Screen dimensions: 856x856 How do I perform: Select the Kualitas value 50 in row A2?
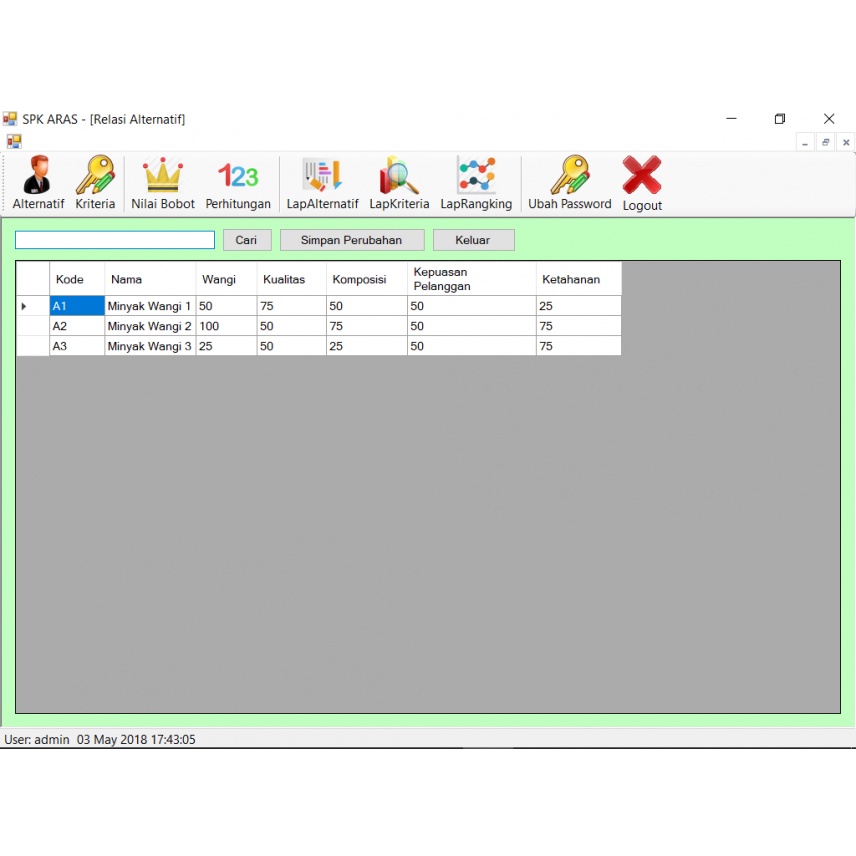pos(292,326)
